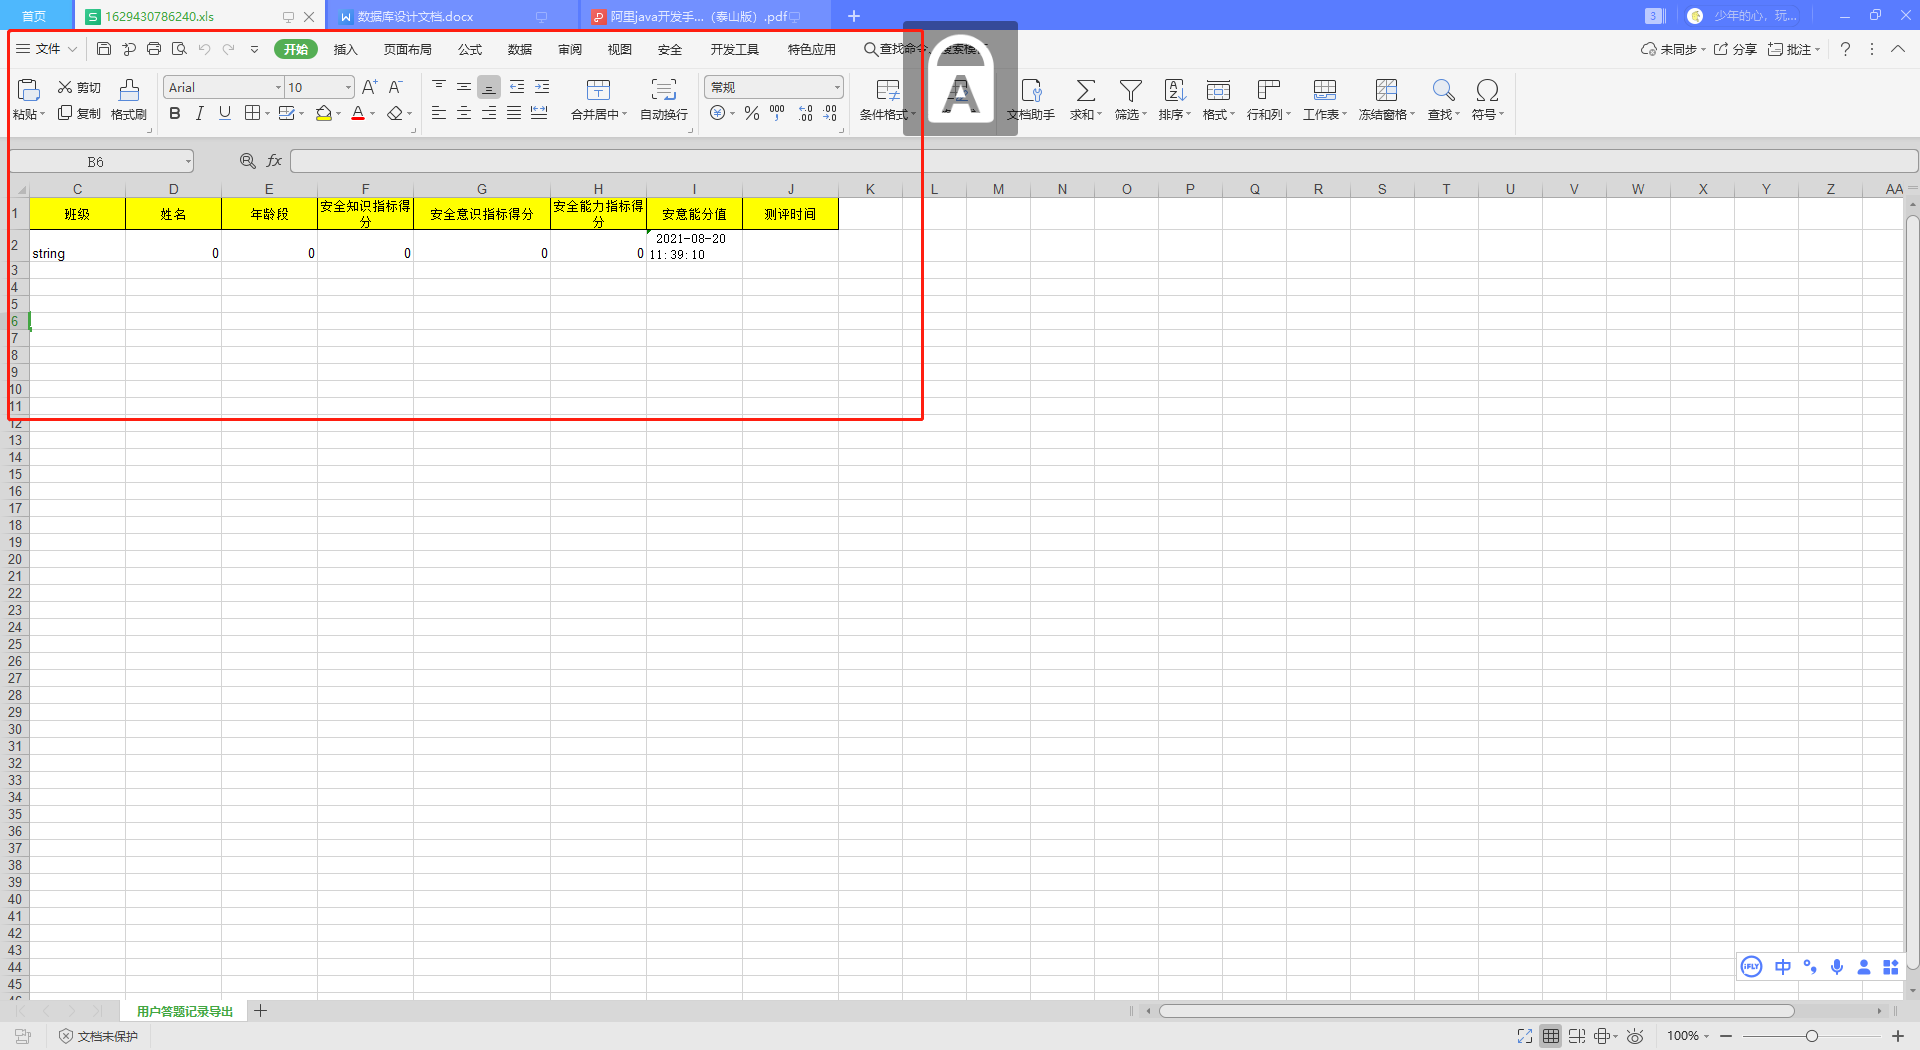Open the font size dropdown
This screenshot has width=1920, height=1050.
348,88
